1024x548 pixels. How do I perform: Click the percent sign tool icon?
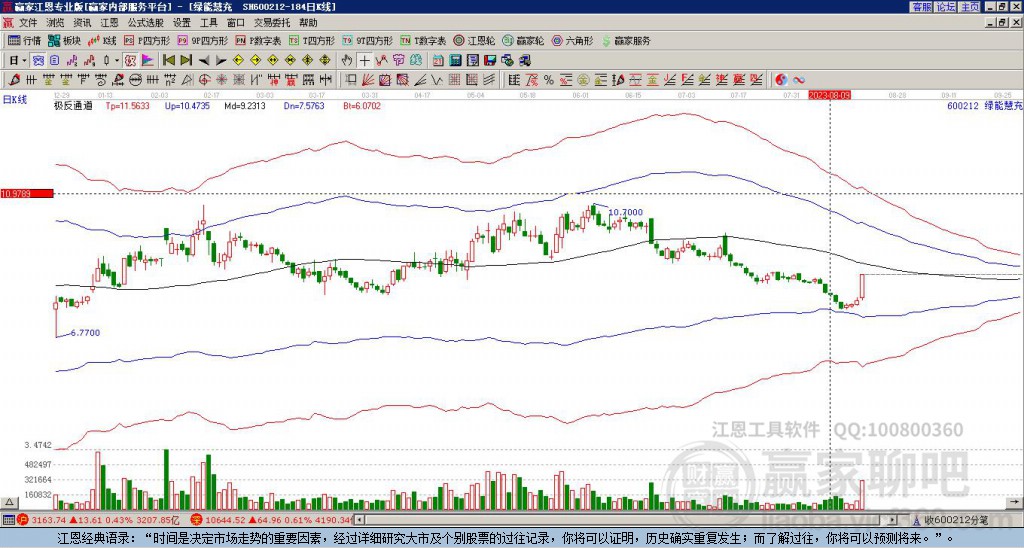point(549,80)
